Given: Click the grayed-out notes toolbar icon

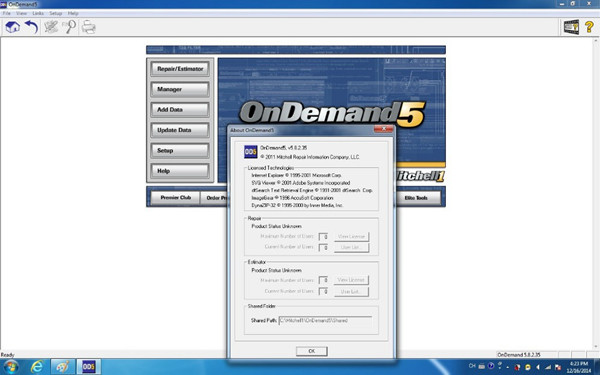Looking at the screenshot, I should (x=51, y=27).
